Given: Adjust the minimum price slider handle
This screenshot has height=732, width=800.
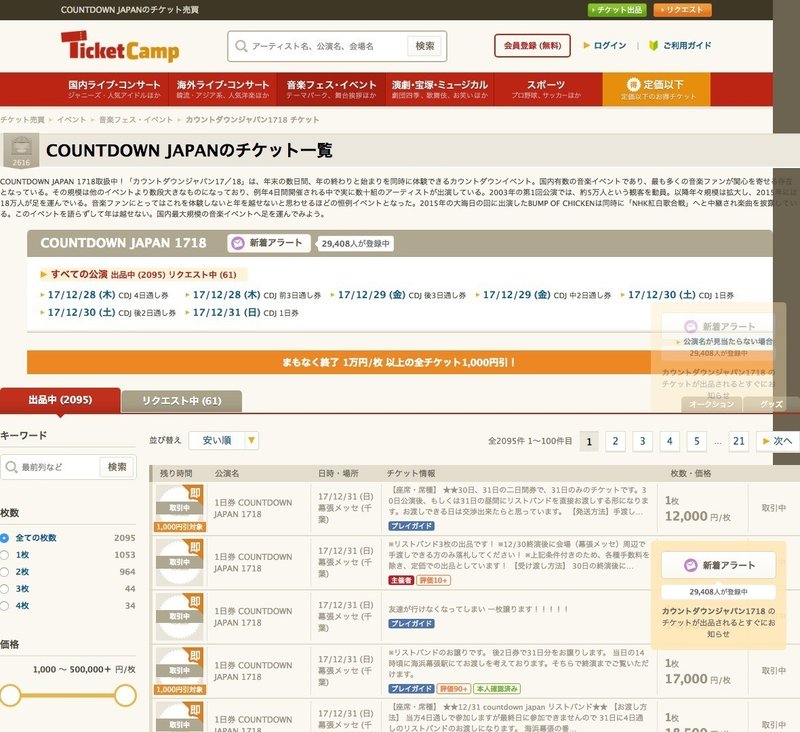Looking at the screenshot, I should click(10, 695).
